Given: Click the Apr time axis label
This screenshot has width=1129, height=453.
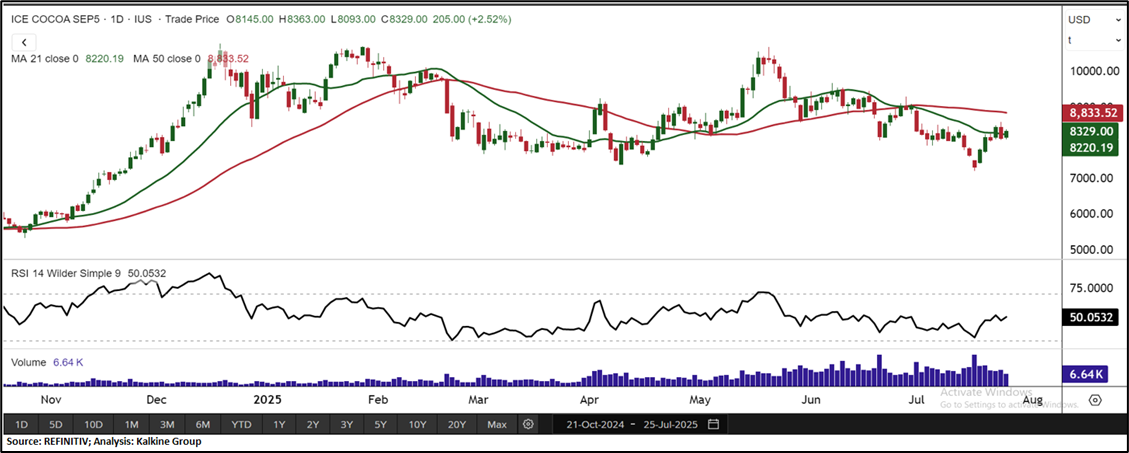Looking at the screenshot, I should coord(590,399).
